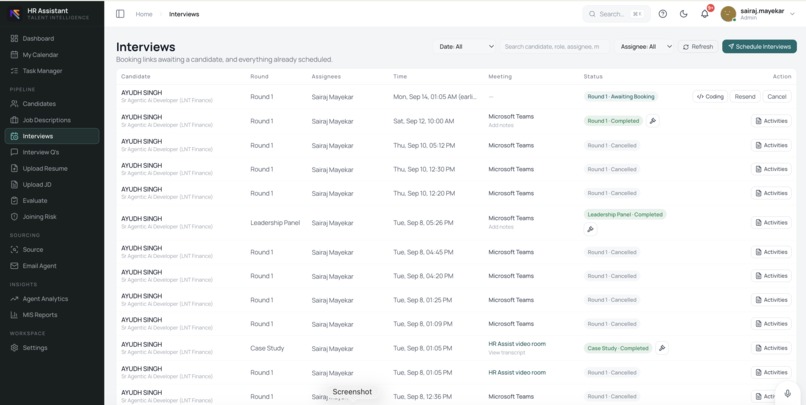Open Activities for Tue, Sep 8, 01:25 PM row
This screenshot has width=806, height=405.
[771, 300]
